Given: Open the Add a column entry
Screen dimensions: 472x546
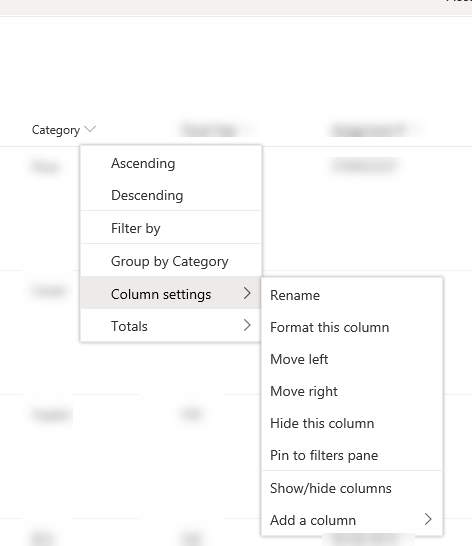Looking at the screenshot, I should 352,520.
